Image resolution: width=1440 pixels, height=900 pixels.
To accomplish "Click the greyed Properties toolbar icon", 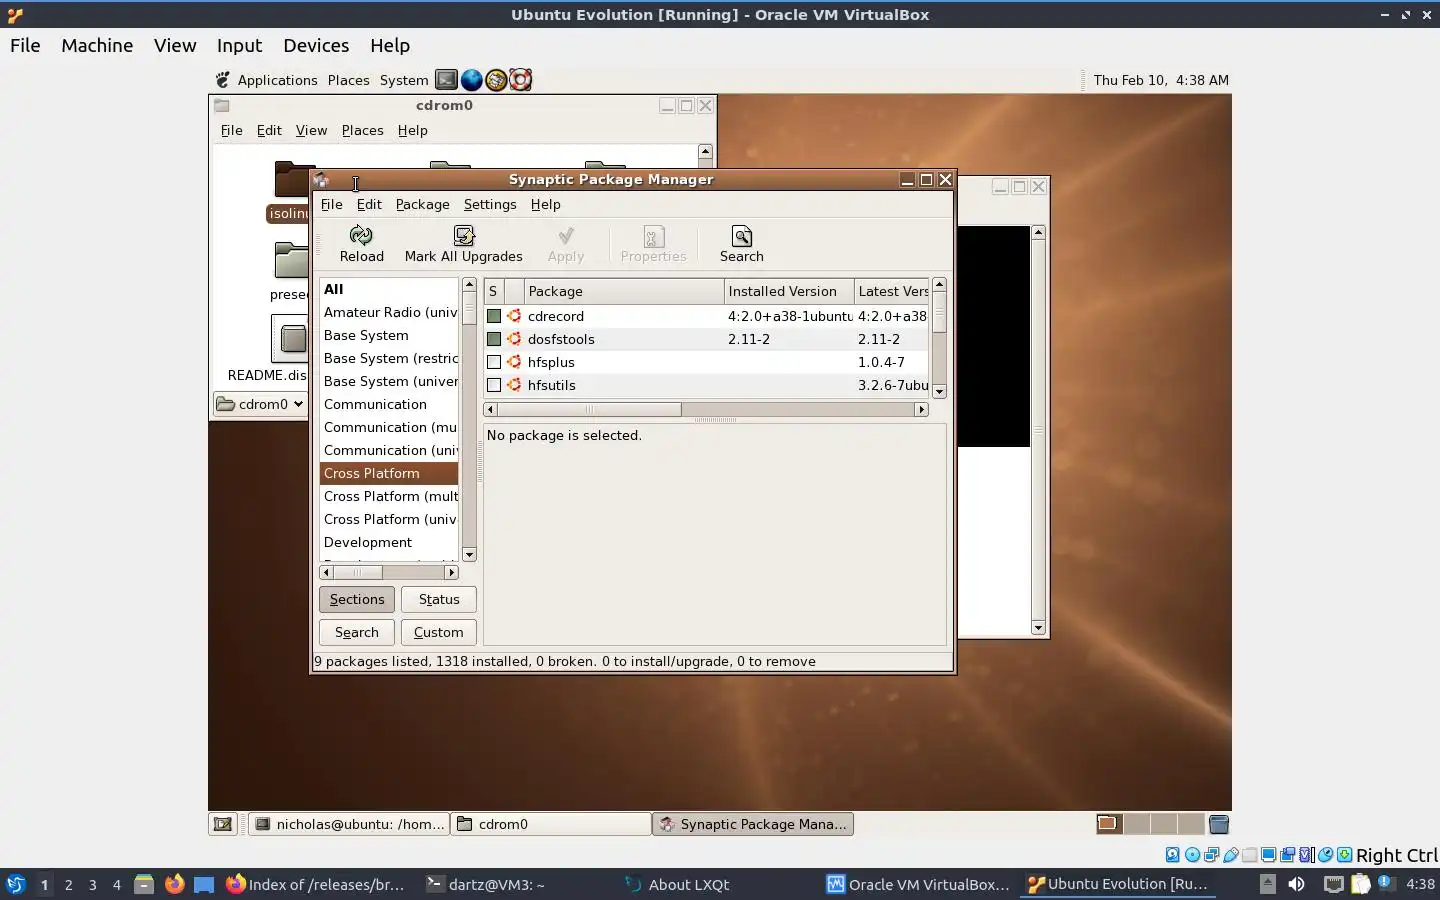I will click(654, 236).
